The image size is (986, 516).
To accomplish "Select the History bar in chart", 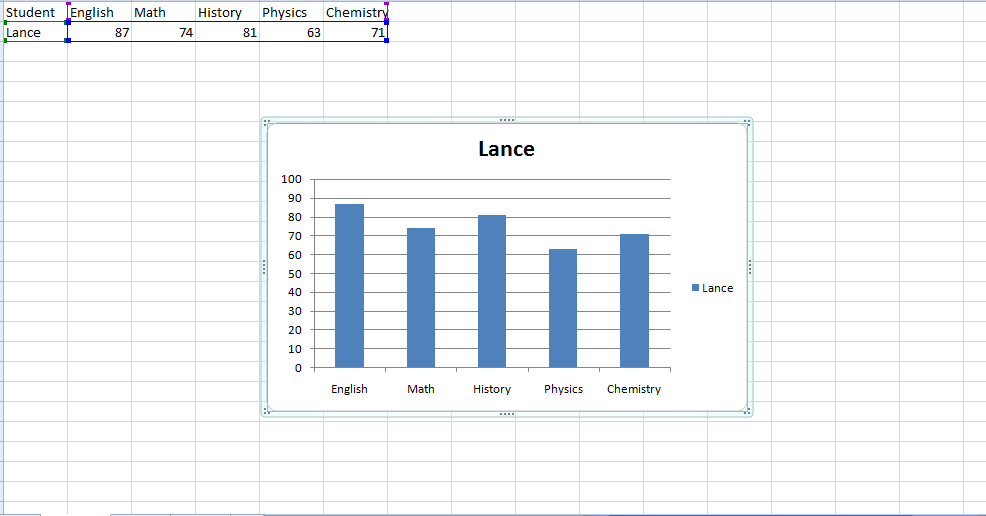I will tap(492, 292).
